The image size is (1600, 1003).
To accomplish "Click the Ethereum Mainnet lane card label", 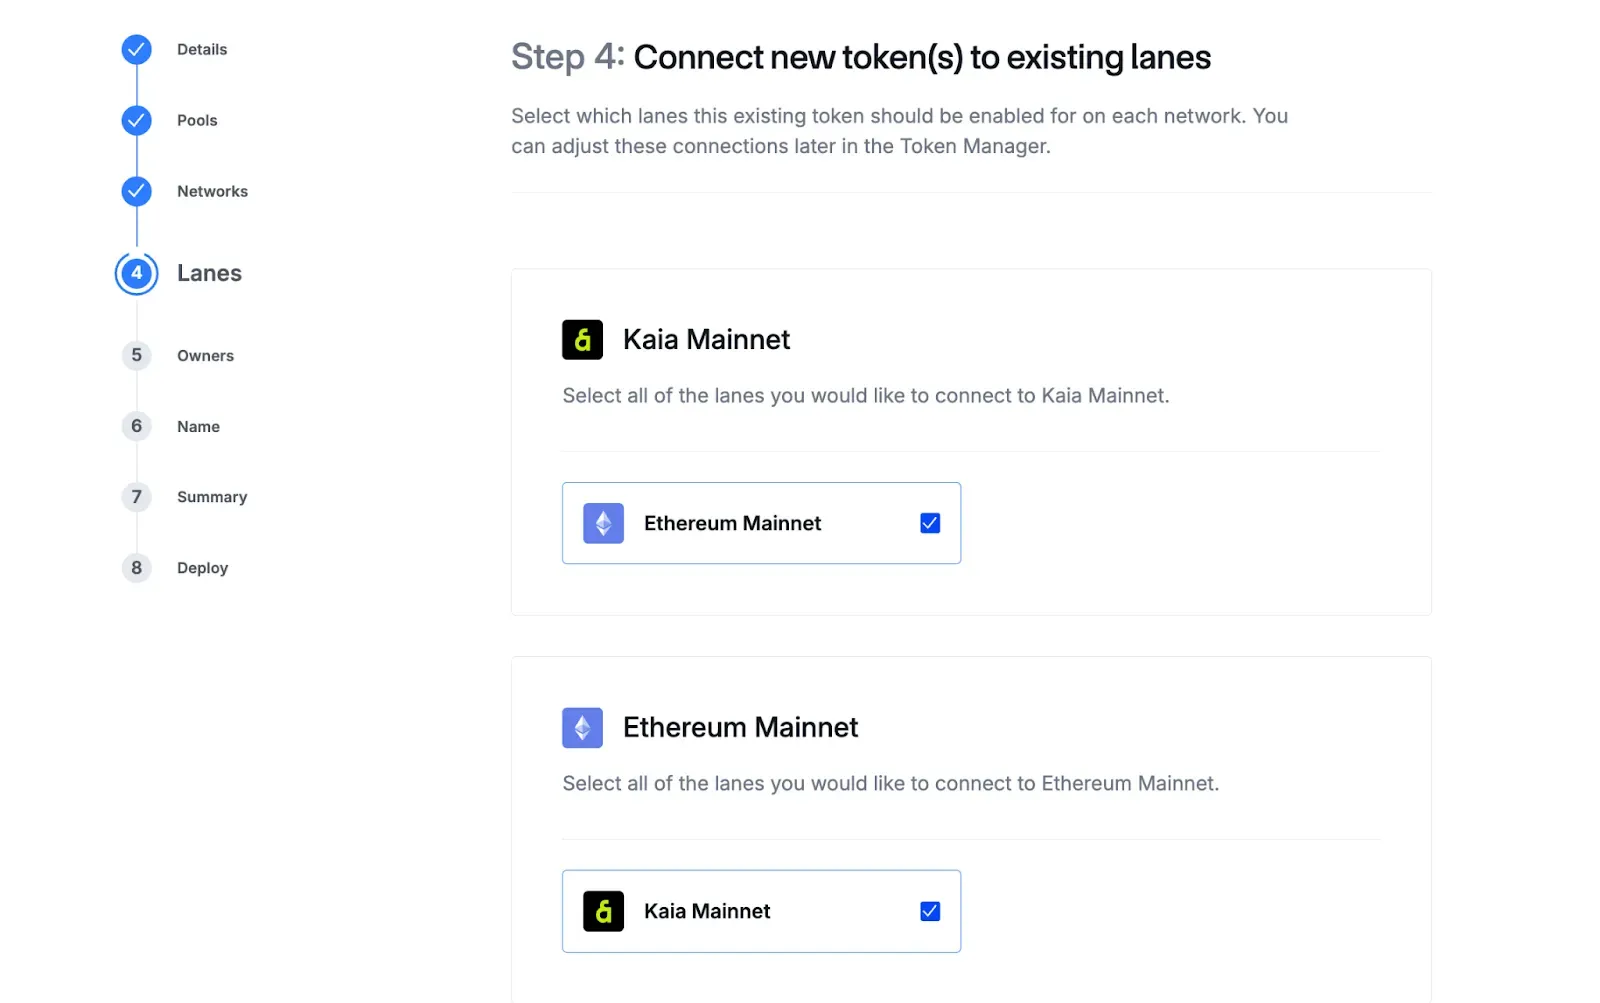I will tap(732, 523).
